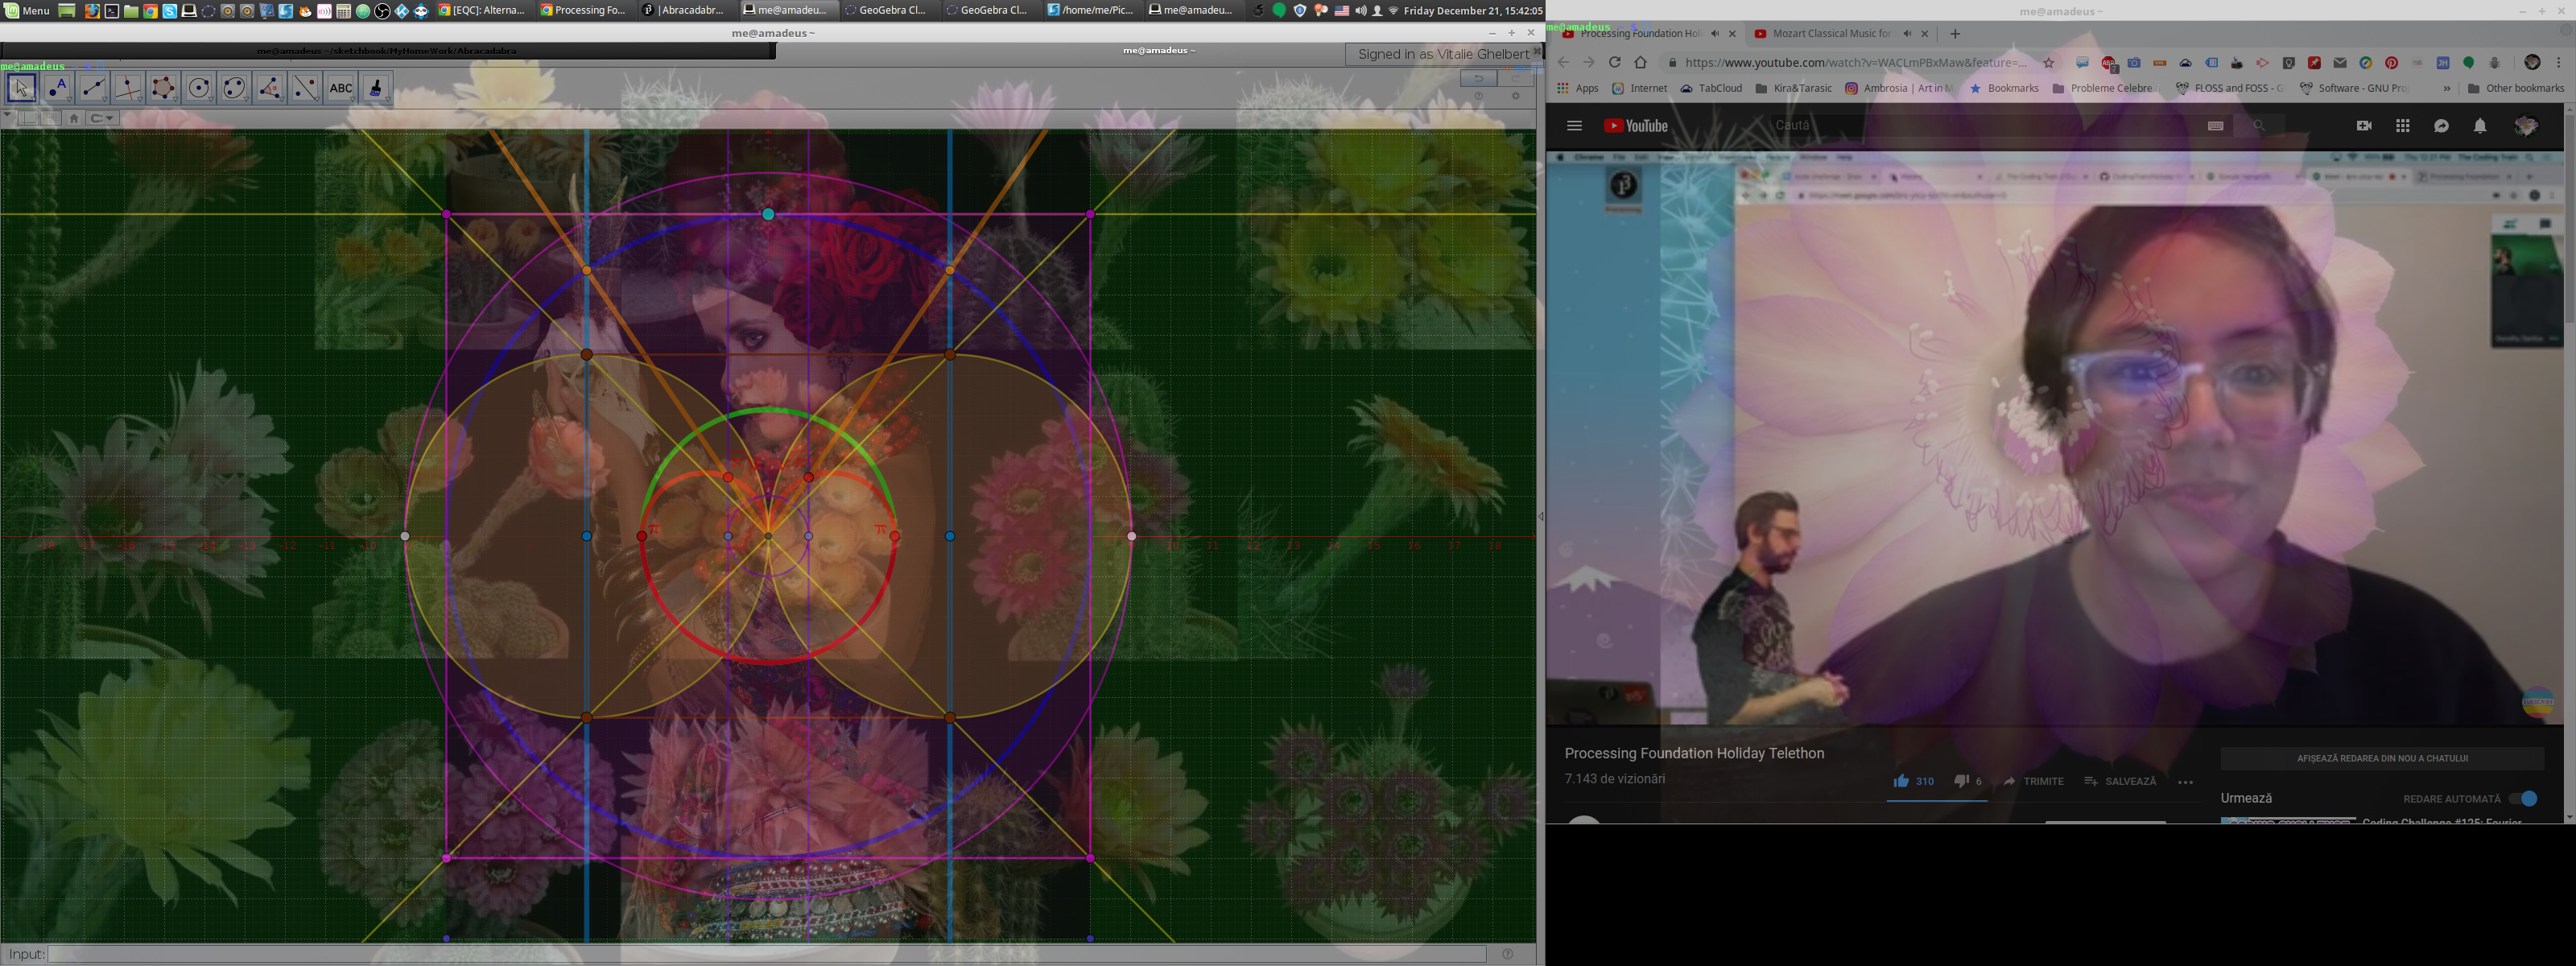This screenshot has width=2576, height=966.
Task: Click TRIMITE share button
Action: pos(2033,781)
